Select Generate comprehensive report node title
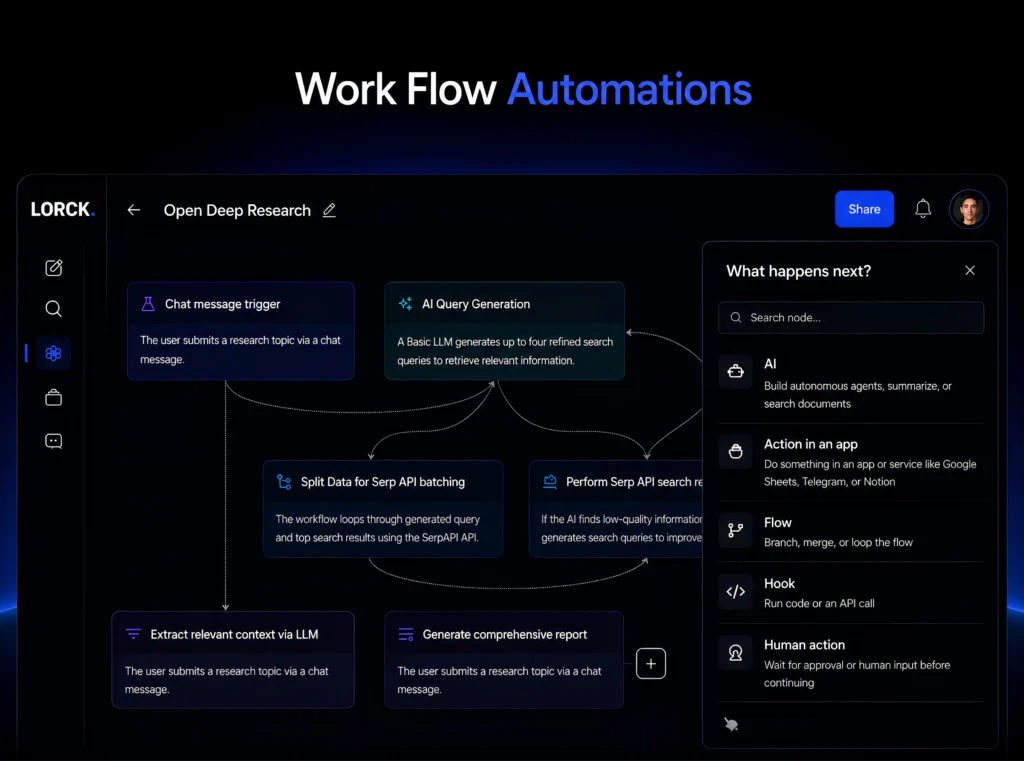 [505, 634]
